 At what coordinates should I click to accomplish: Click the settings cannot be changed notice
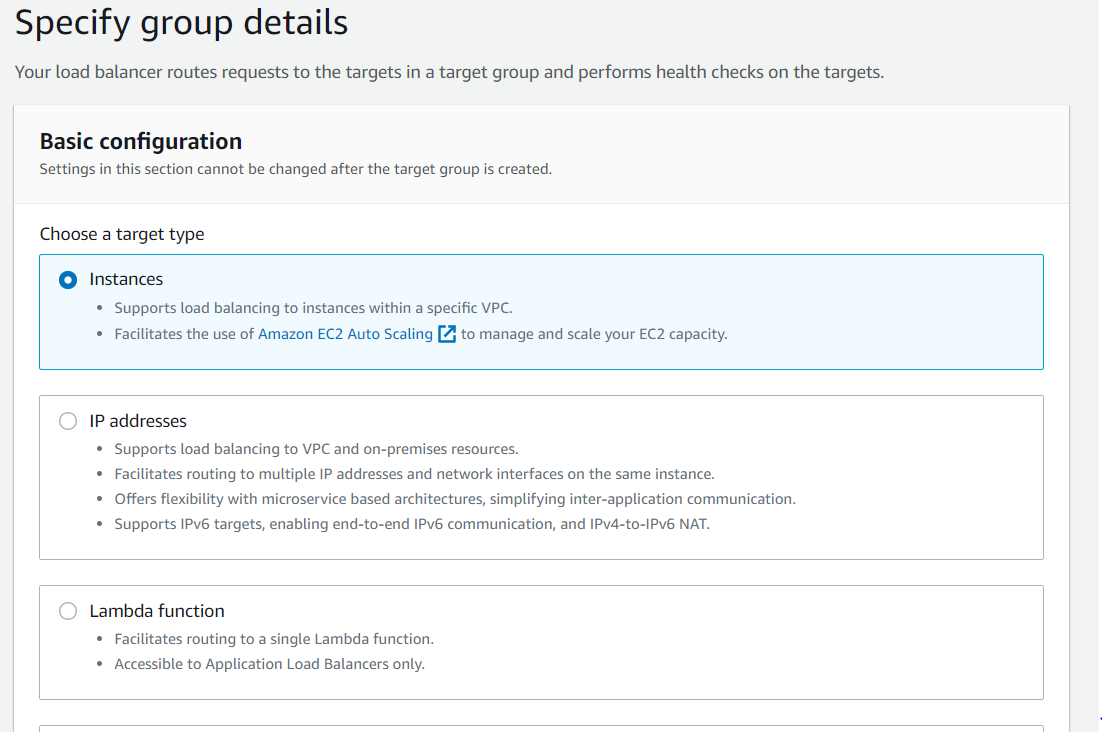coord(295,169)
